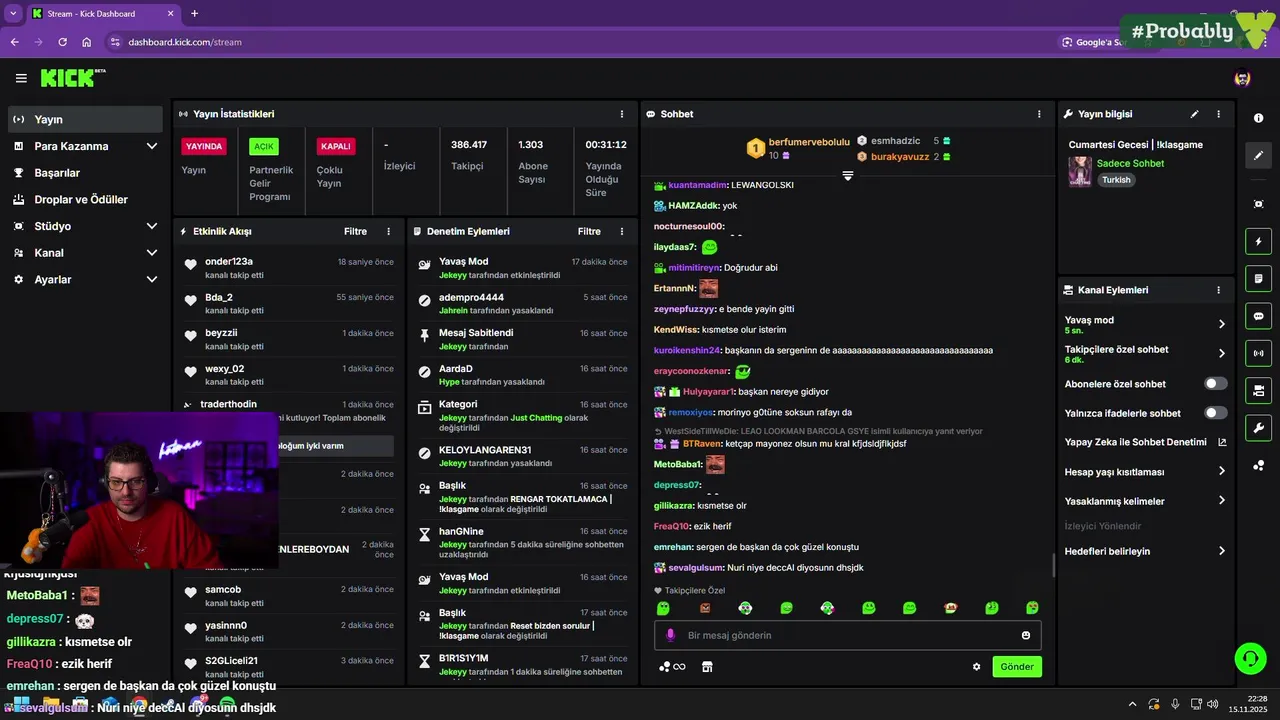Open Yapay Zeka ile Sohbet Denetimi link

tap(1145, 442)
